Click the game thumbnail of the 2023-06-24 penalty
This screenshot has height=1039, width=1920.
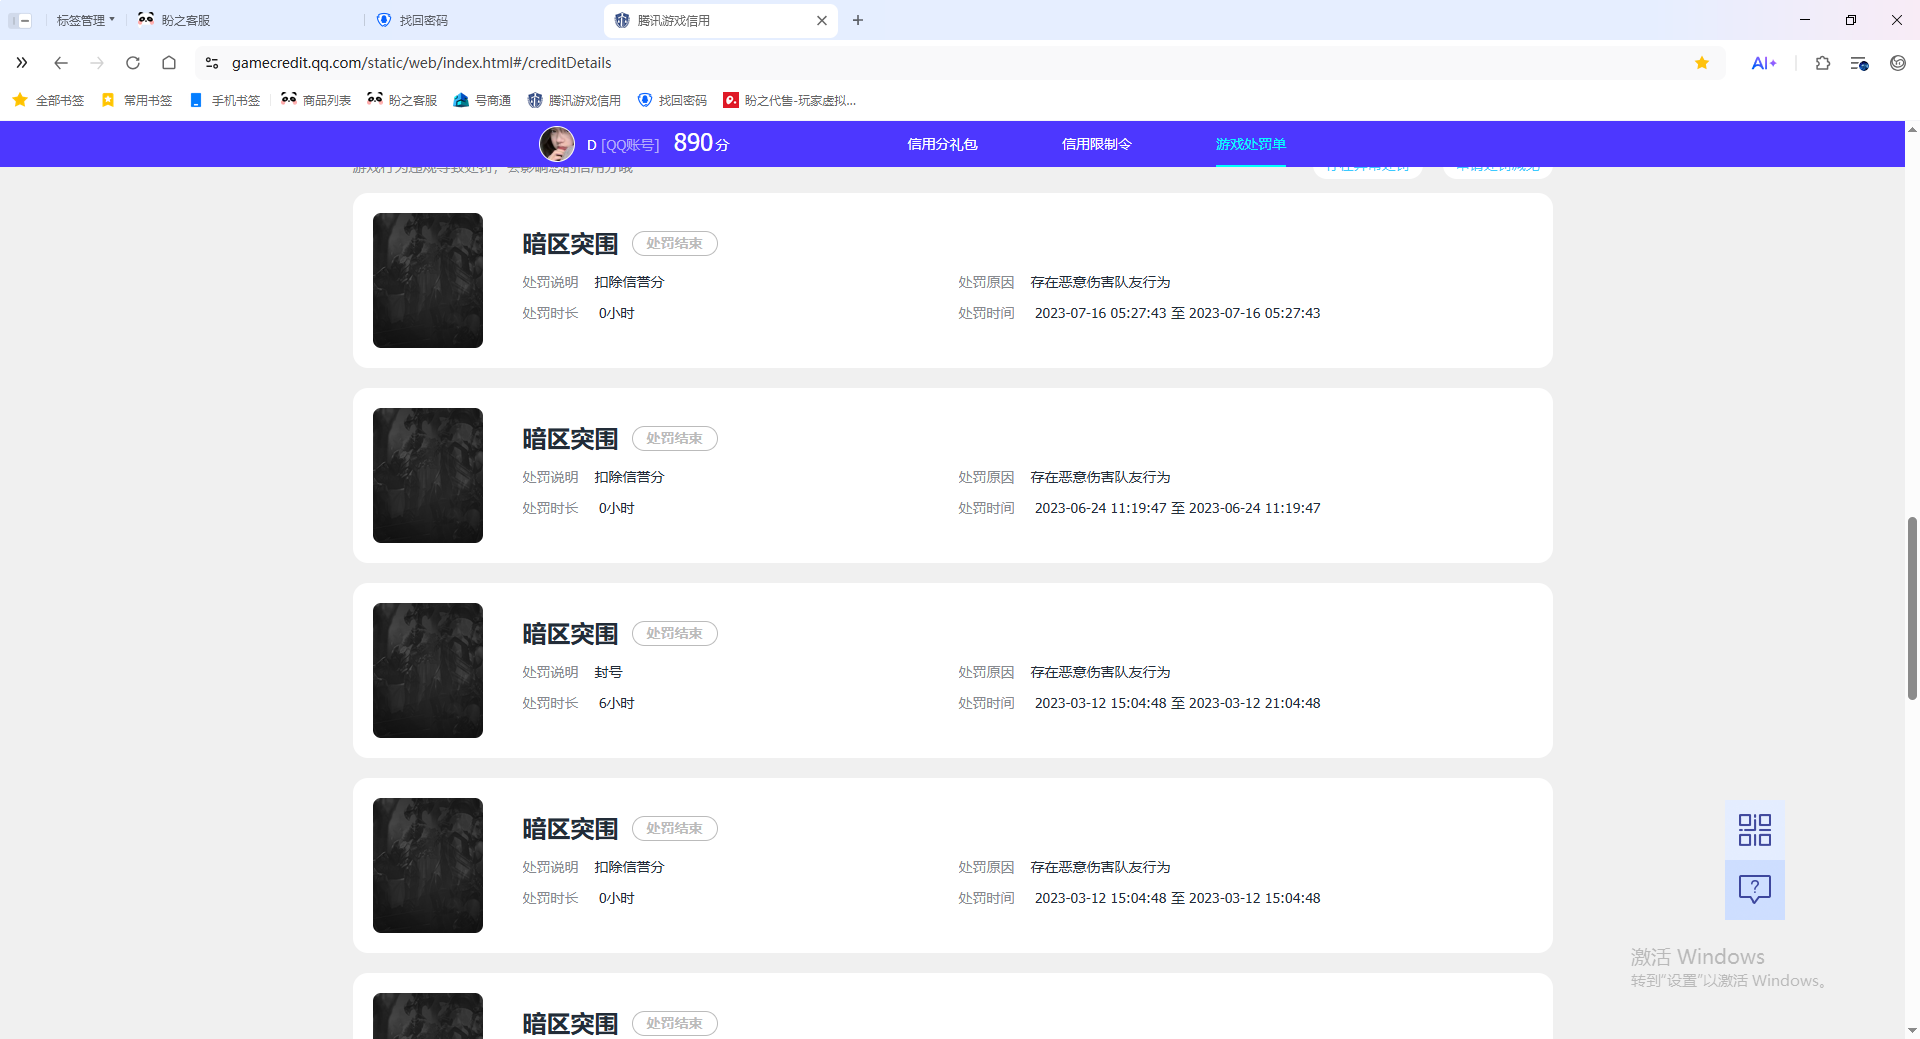pos(428,475)
